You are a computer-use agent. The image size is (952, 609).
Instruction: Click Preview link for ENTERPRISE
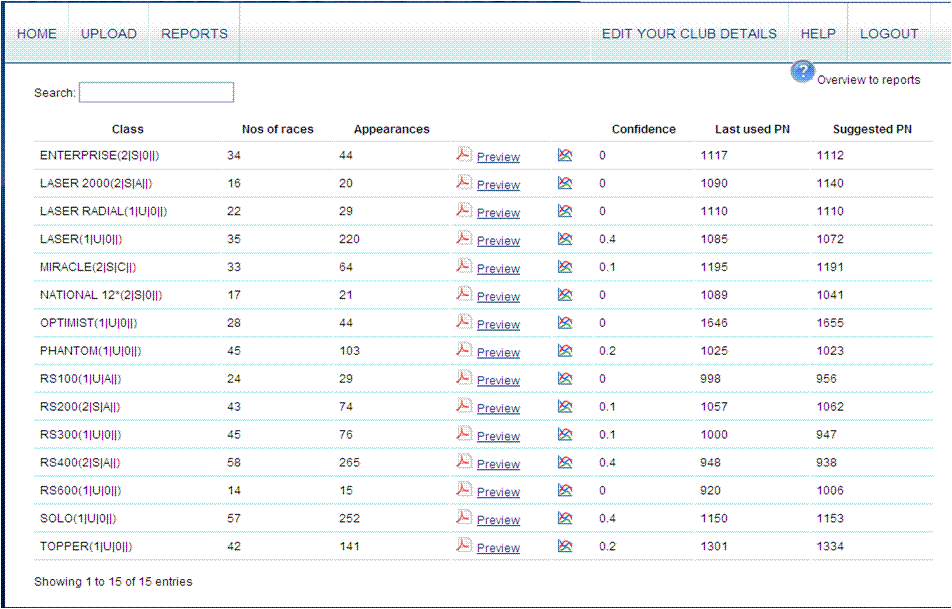498,157
